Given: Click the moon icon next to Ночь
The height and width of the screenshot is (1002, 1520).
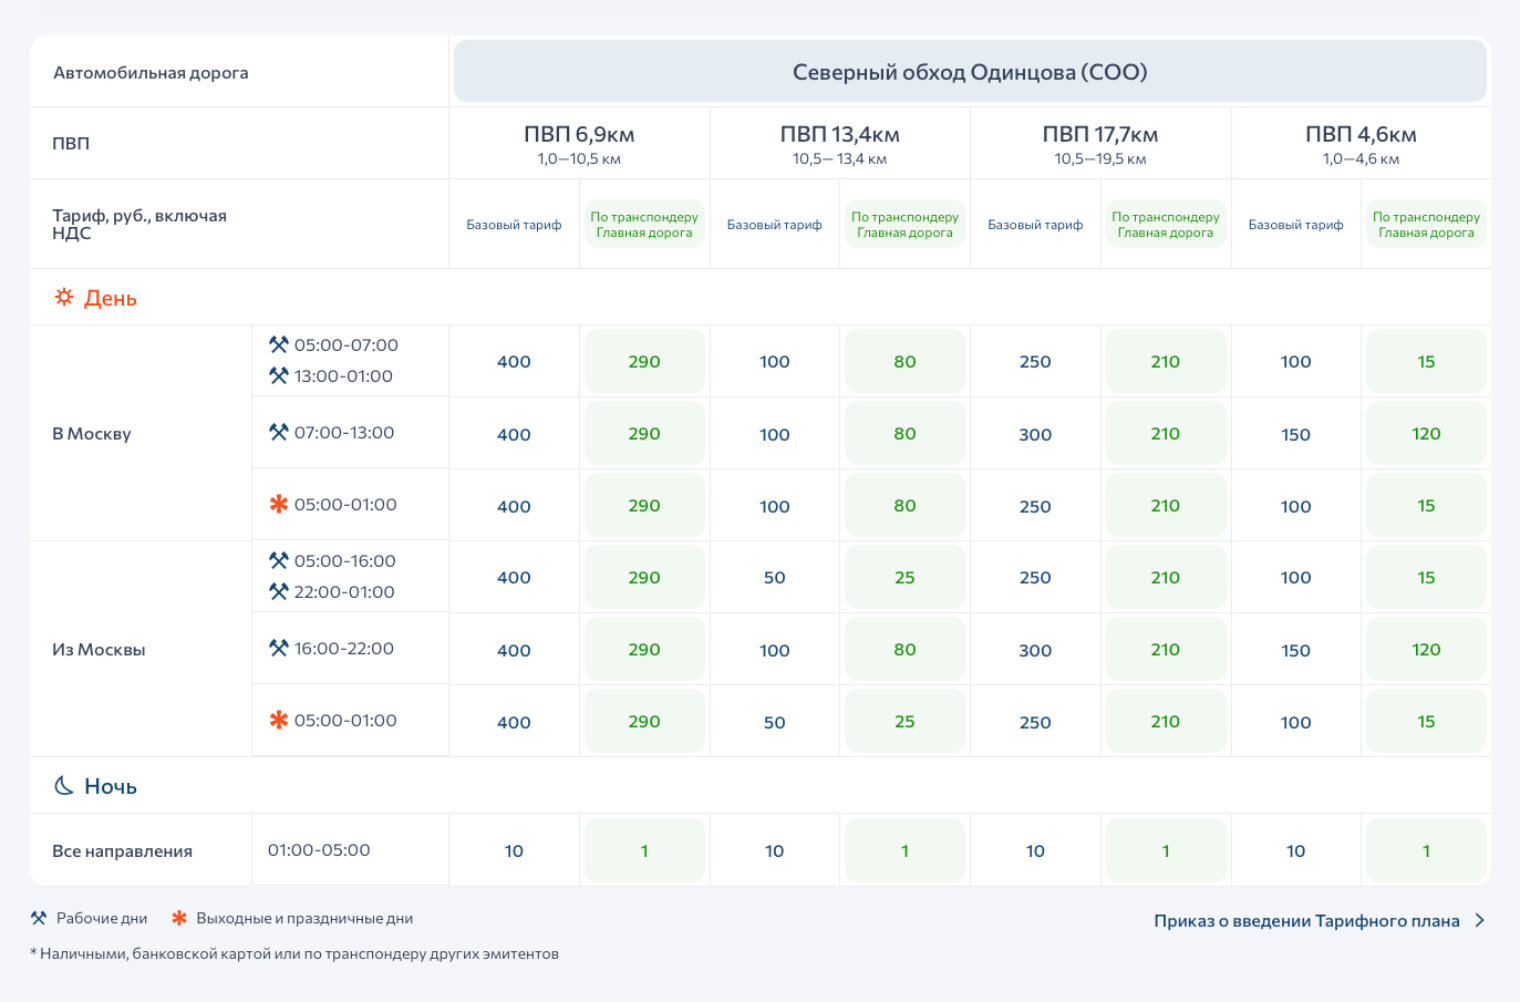Looking at the screenshot, I should pyautogui.click(x=64, y=786).
